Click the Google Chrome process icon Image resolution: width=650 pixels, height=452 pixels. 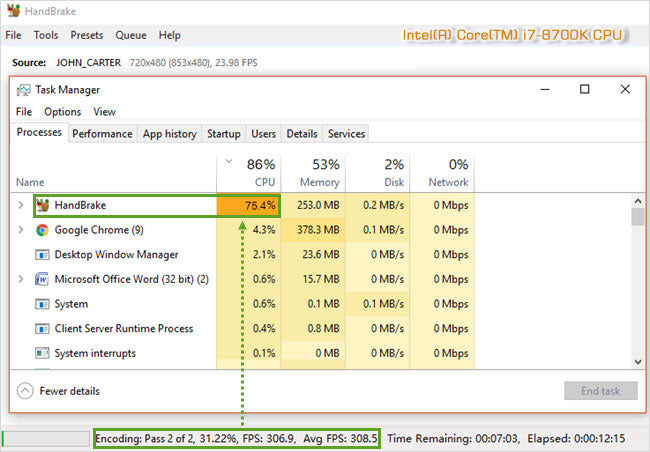(x=43, y=230)
